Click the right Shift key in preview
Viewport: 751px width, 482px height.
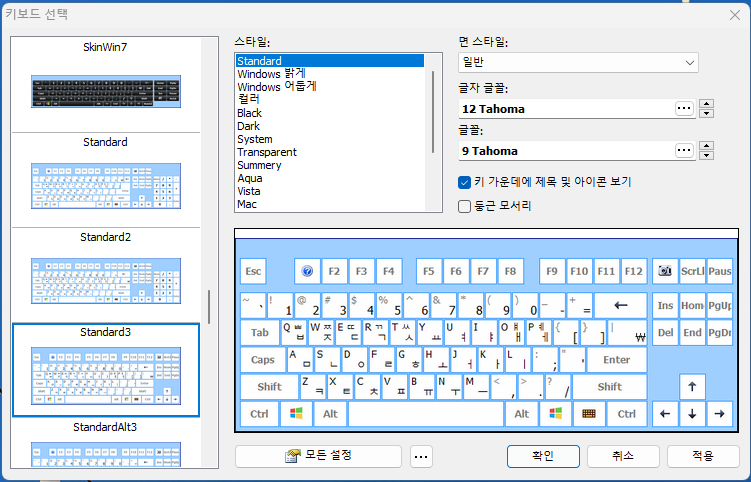[x=610, y=387]
